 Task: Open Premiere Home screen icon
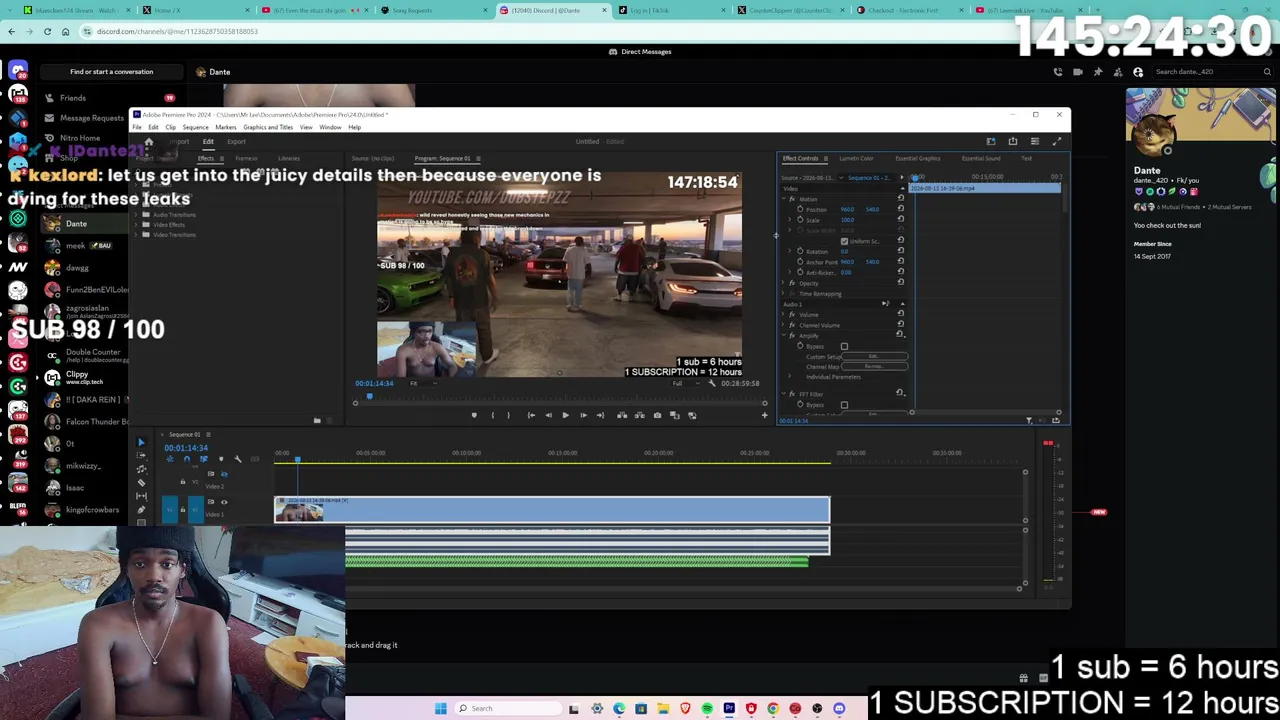pos(148,142)
